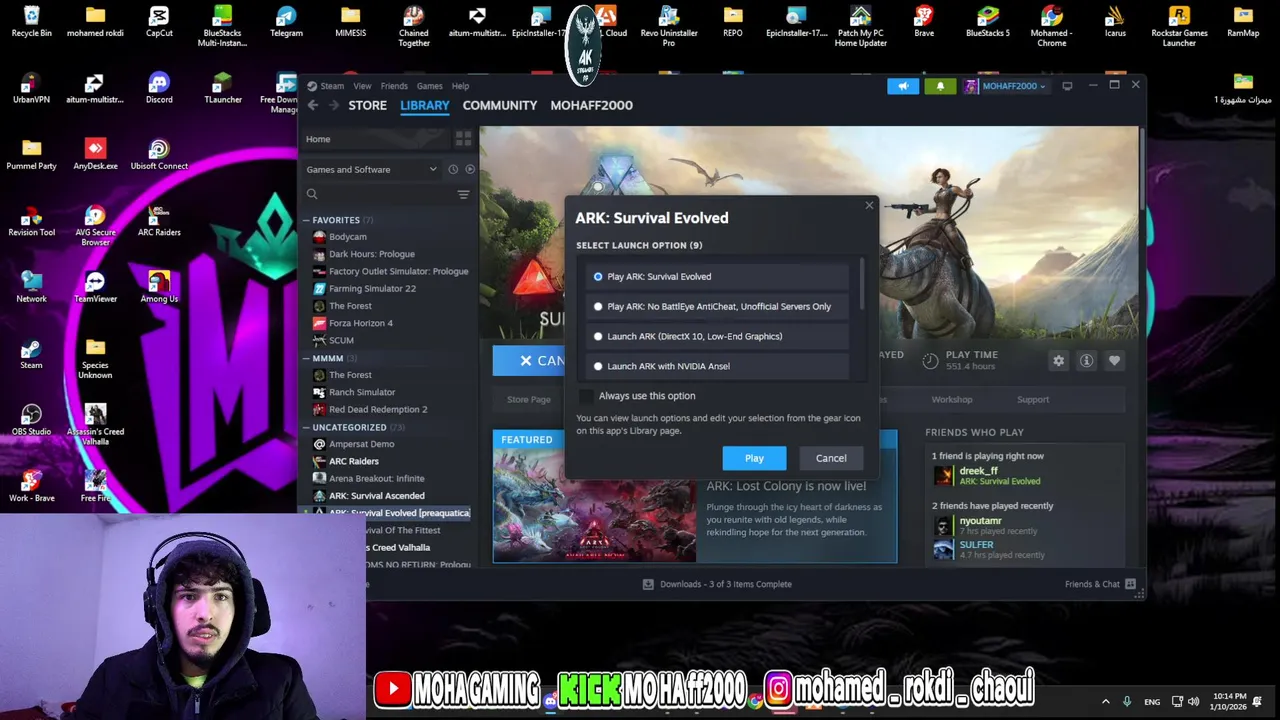Open Downloads status at bottom bar
Viewport: 1280px width, 720px height.
pyautogui.click(x=717, y=584)
